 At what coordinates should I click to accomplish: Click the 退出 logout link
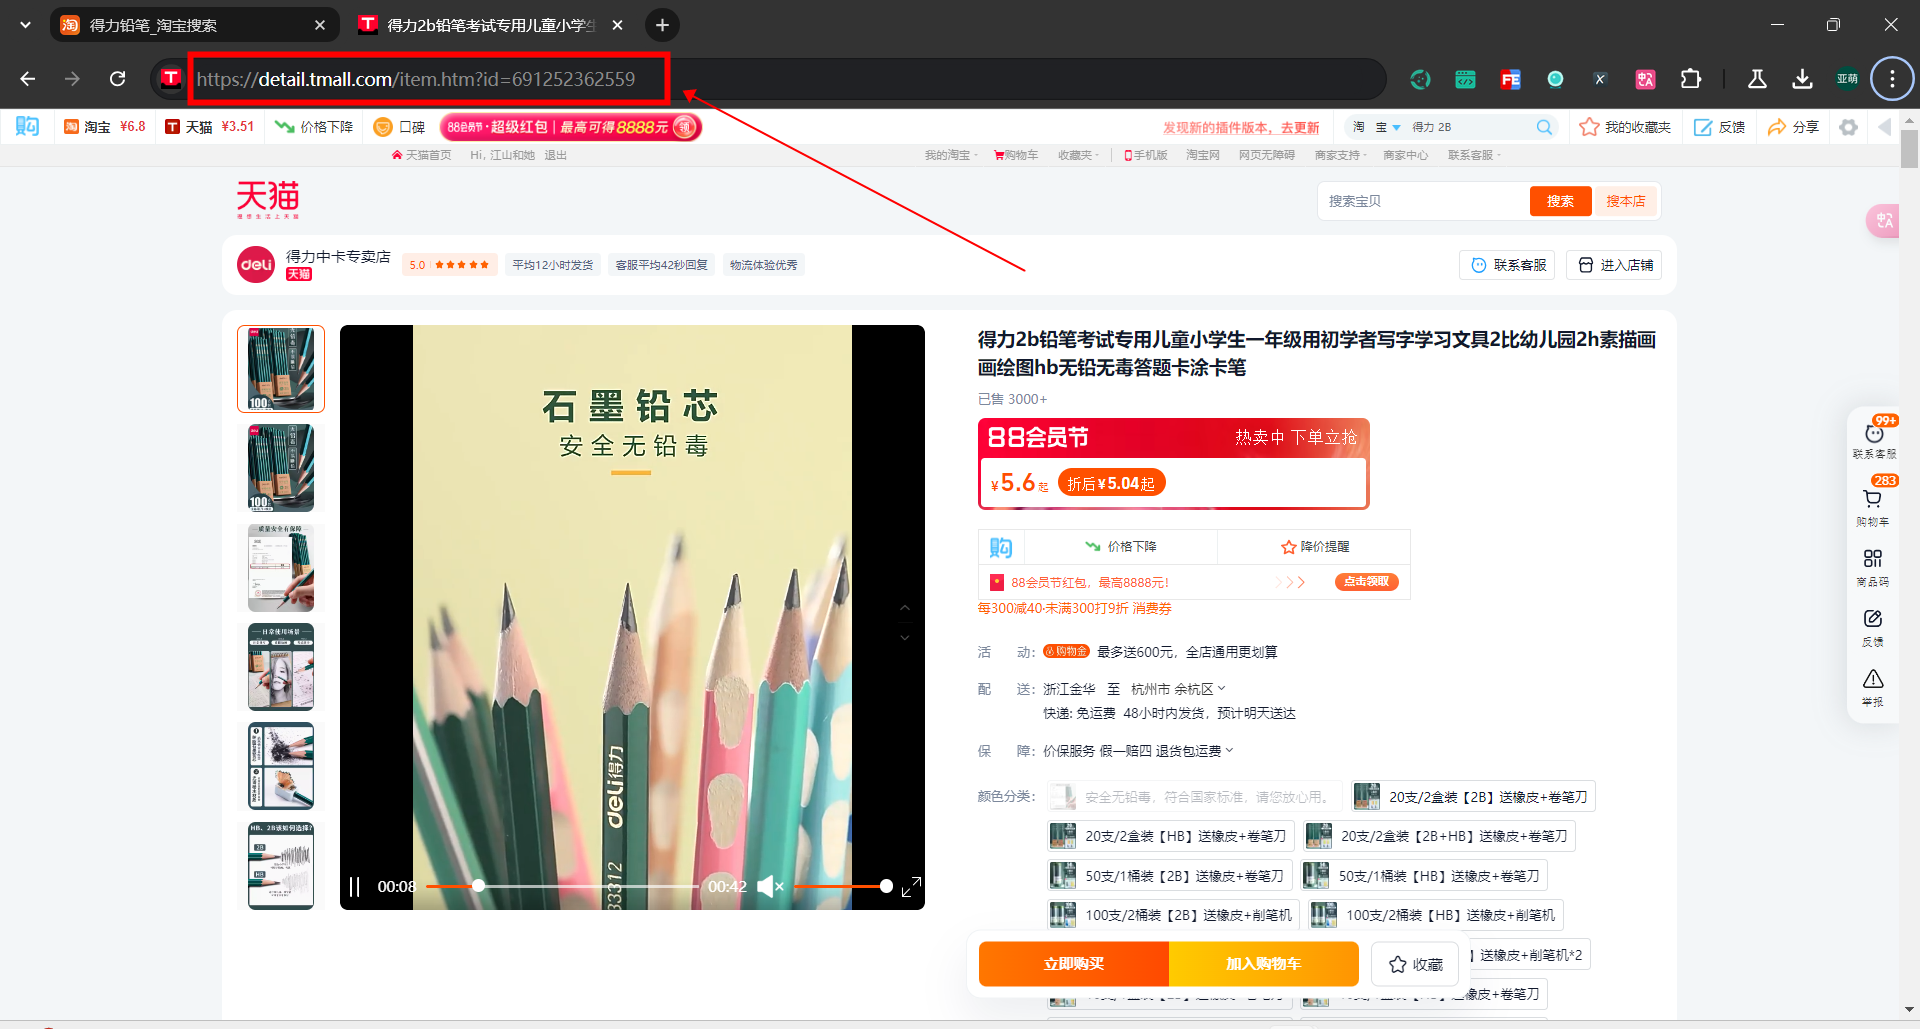point(555,155)
